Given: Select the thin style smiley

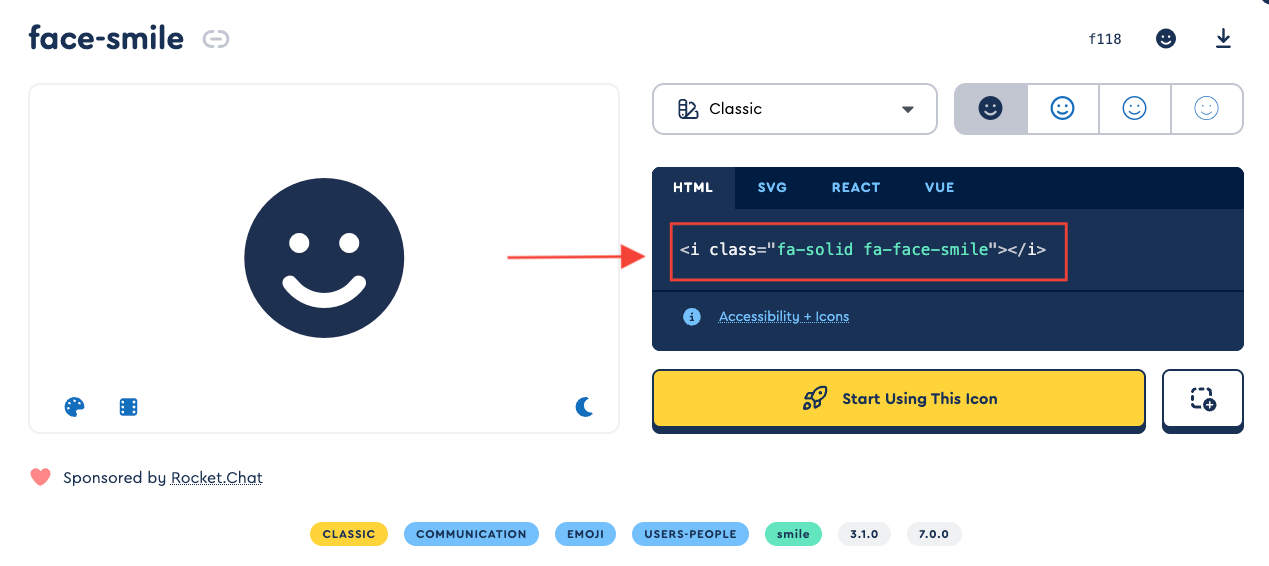Looking at the screenshot, I should point(1206,109).
